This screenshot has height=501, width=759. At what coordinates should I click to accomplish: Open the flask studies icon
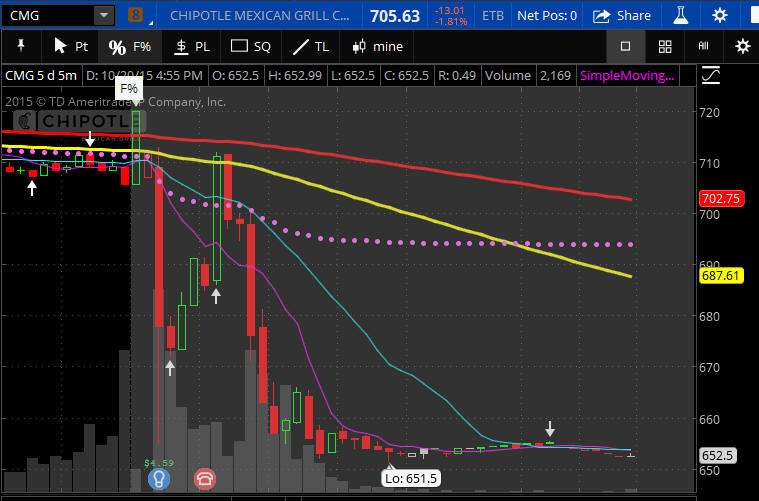point(681,15)
